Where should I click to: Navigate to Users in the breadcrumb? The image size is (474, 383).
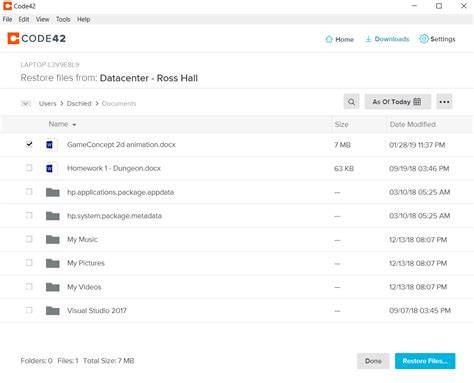coord(48,104)
